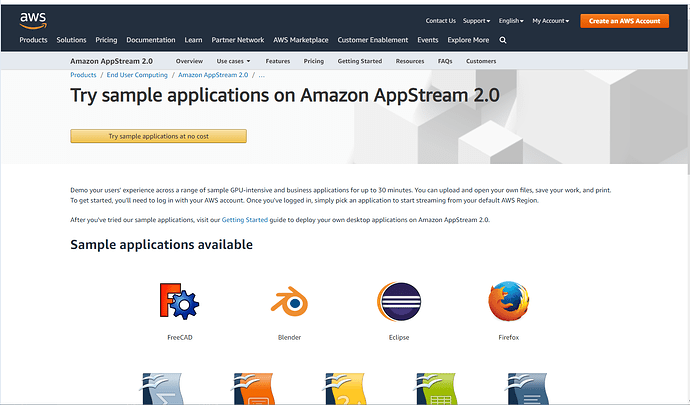The height and width of the screenshot is (405, 690).
Task: Open the Learn menu
Action: (193, 40)
